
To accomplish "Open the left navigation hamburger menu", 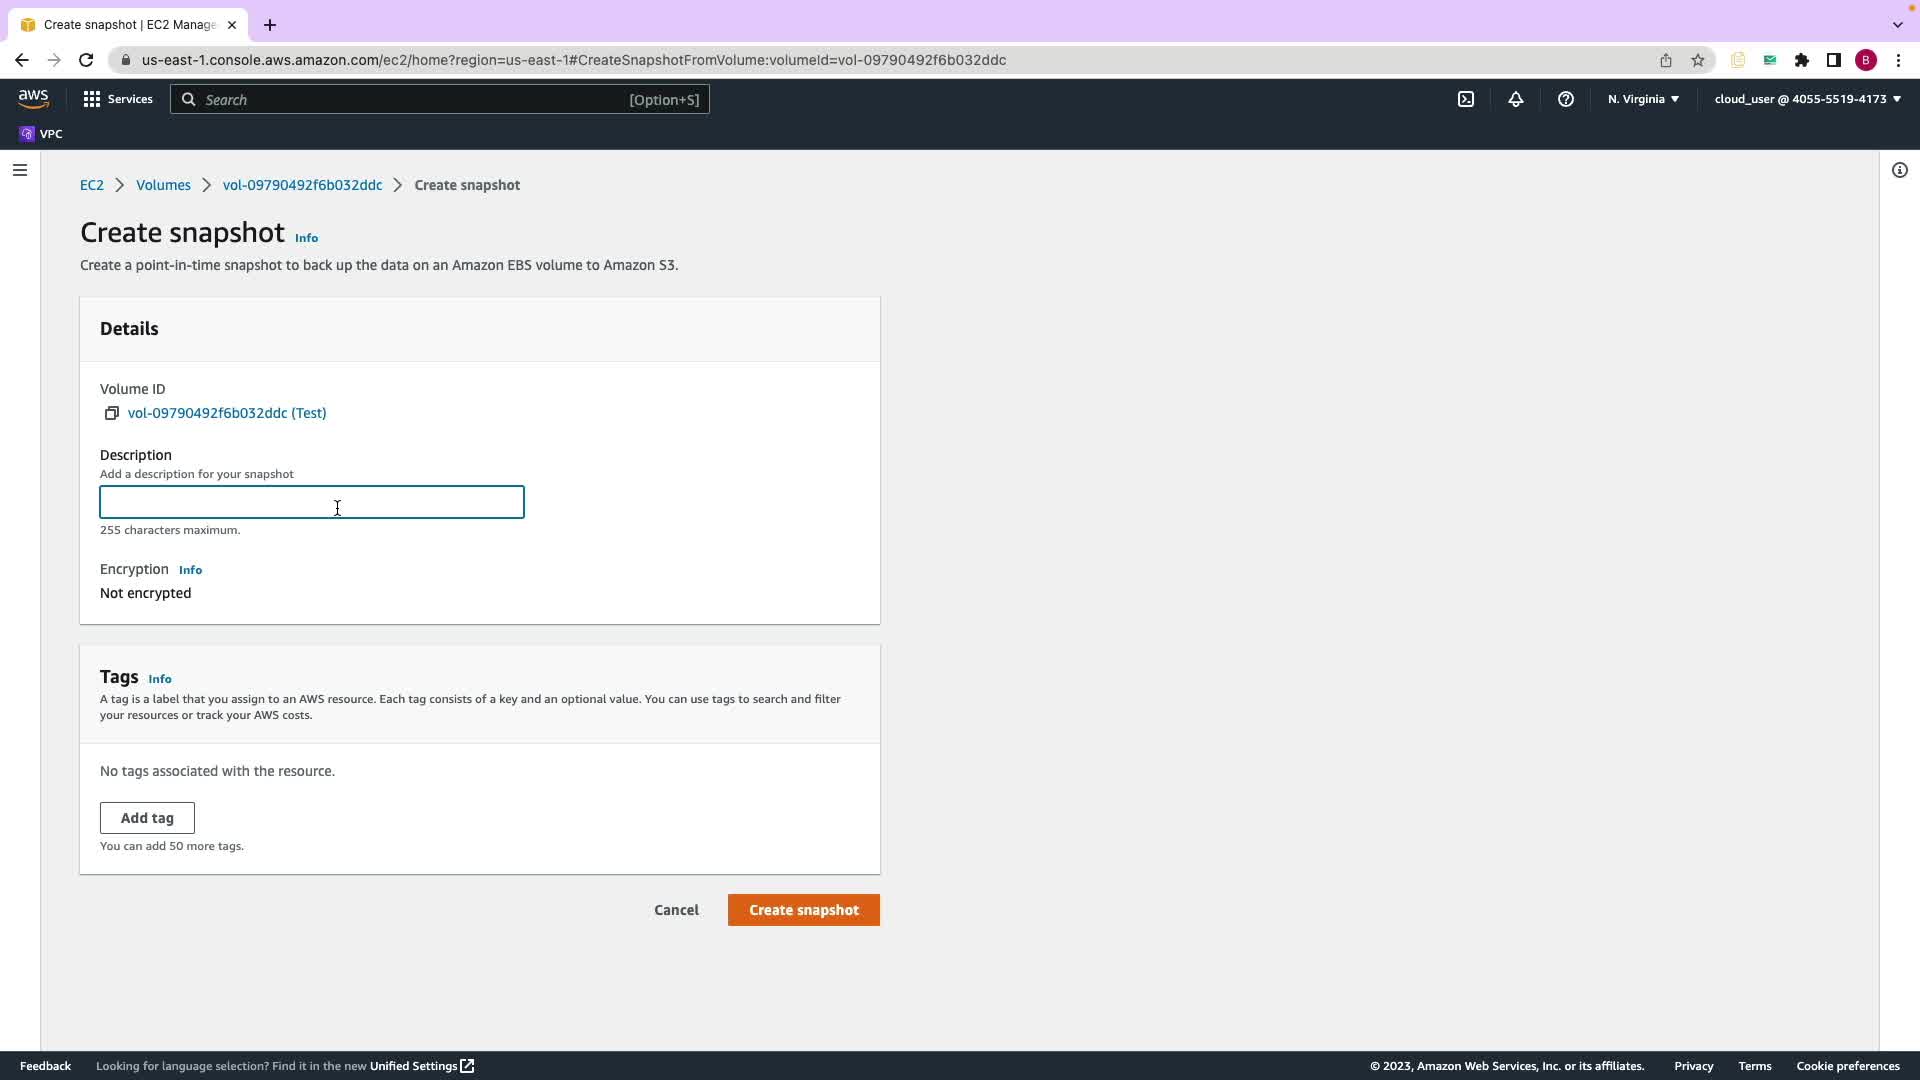I will (x=20, y=170).
